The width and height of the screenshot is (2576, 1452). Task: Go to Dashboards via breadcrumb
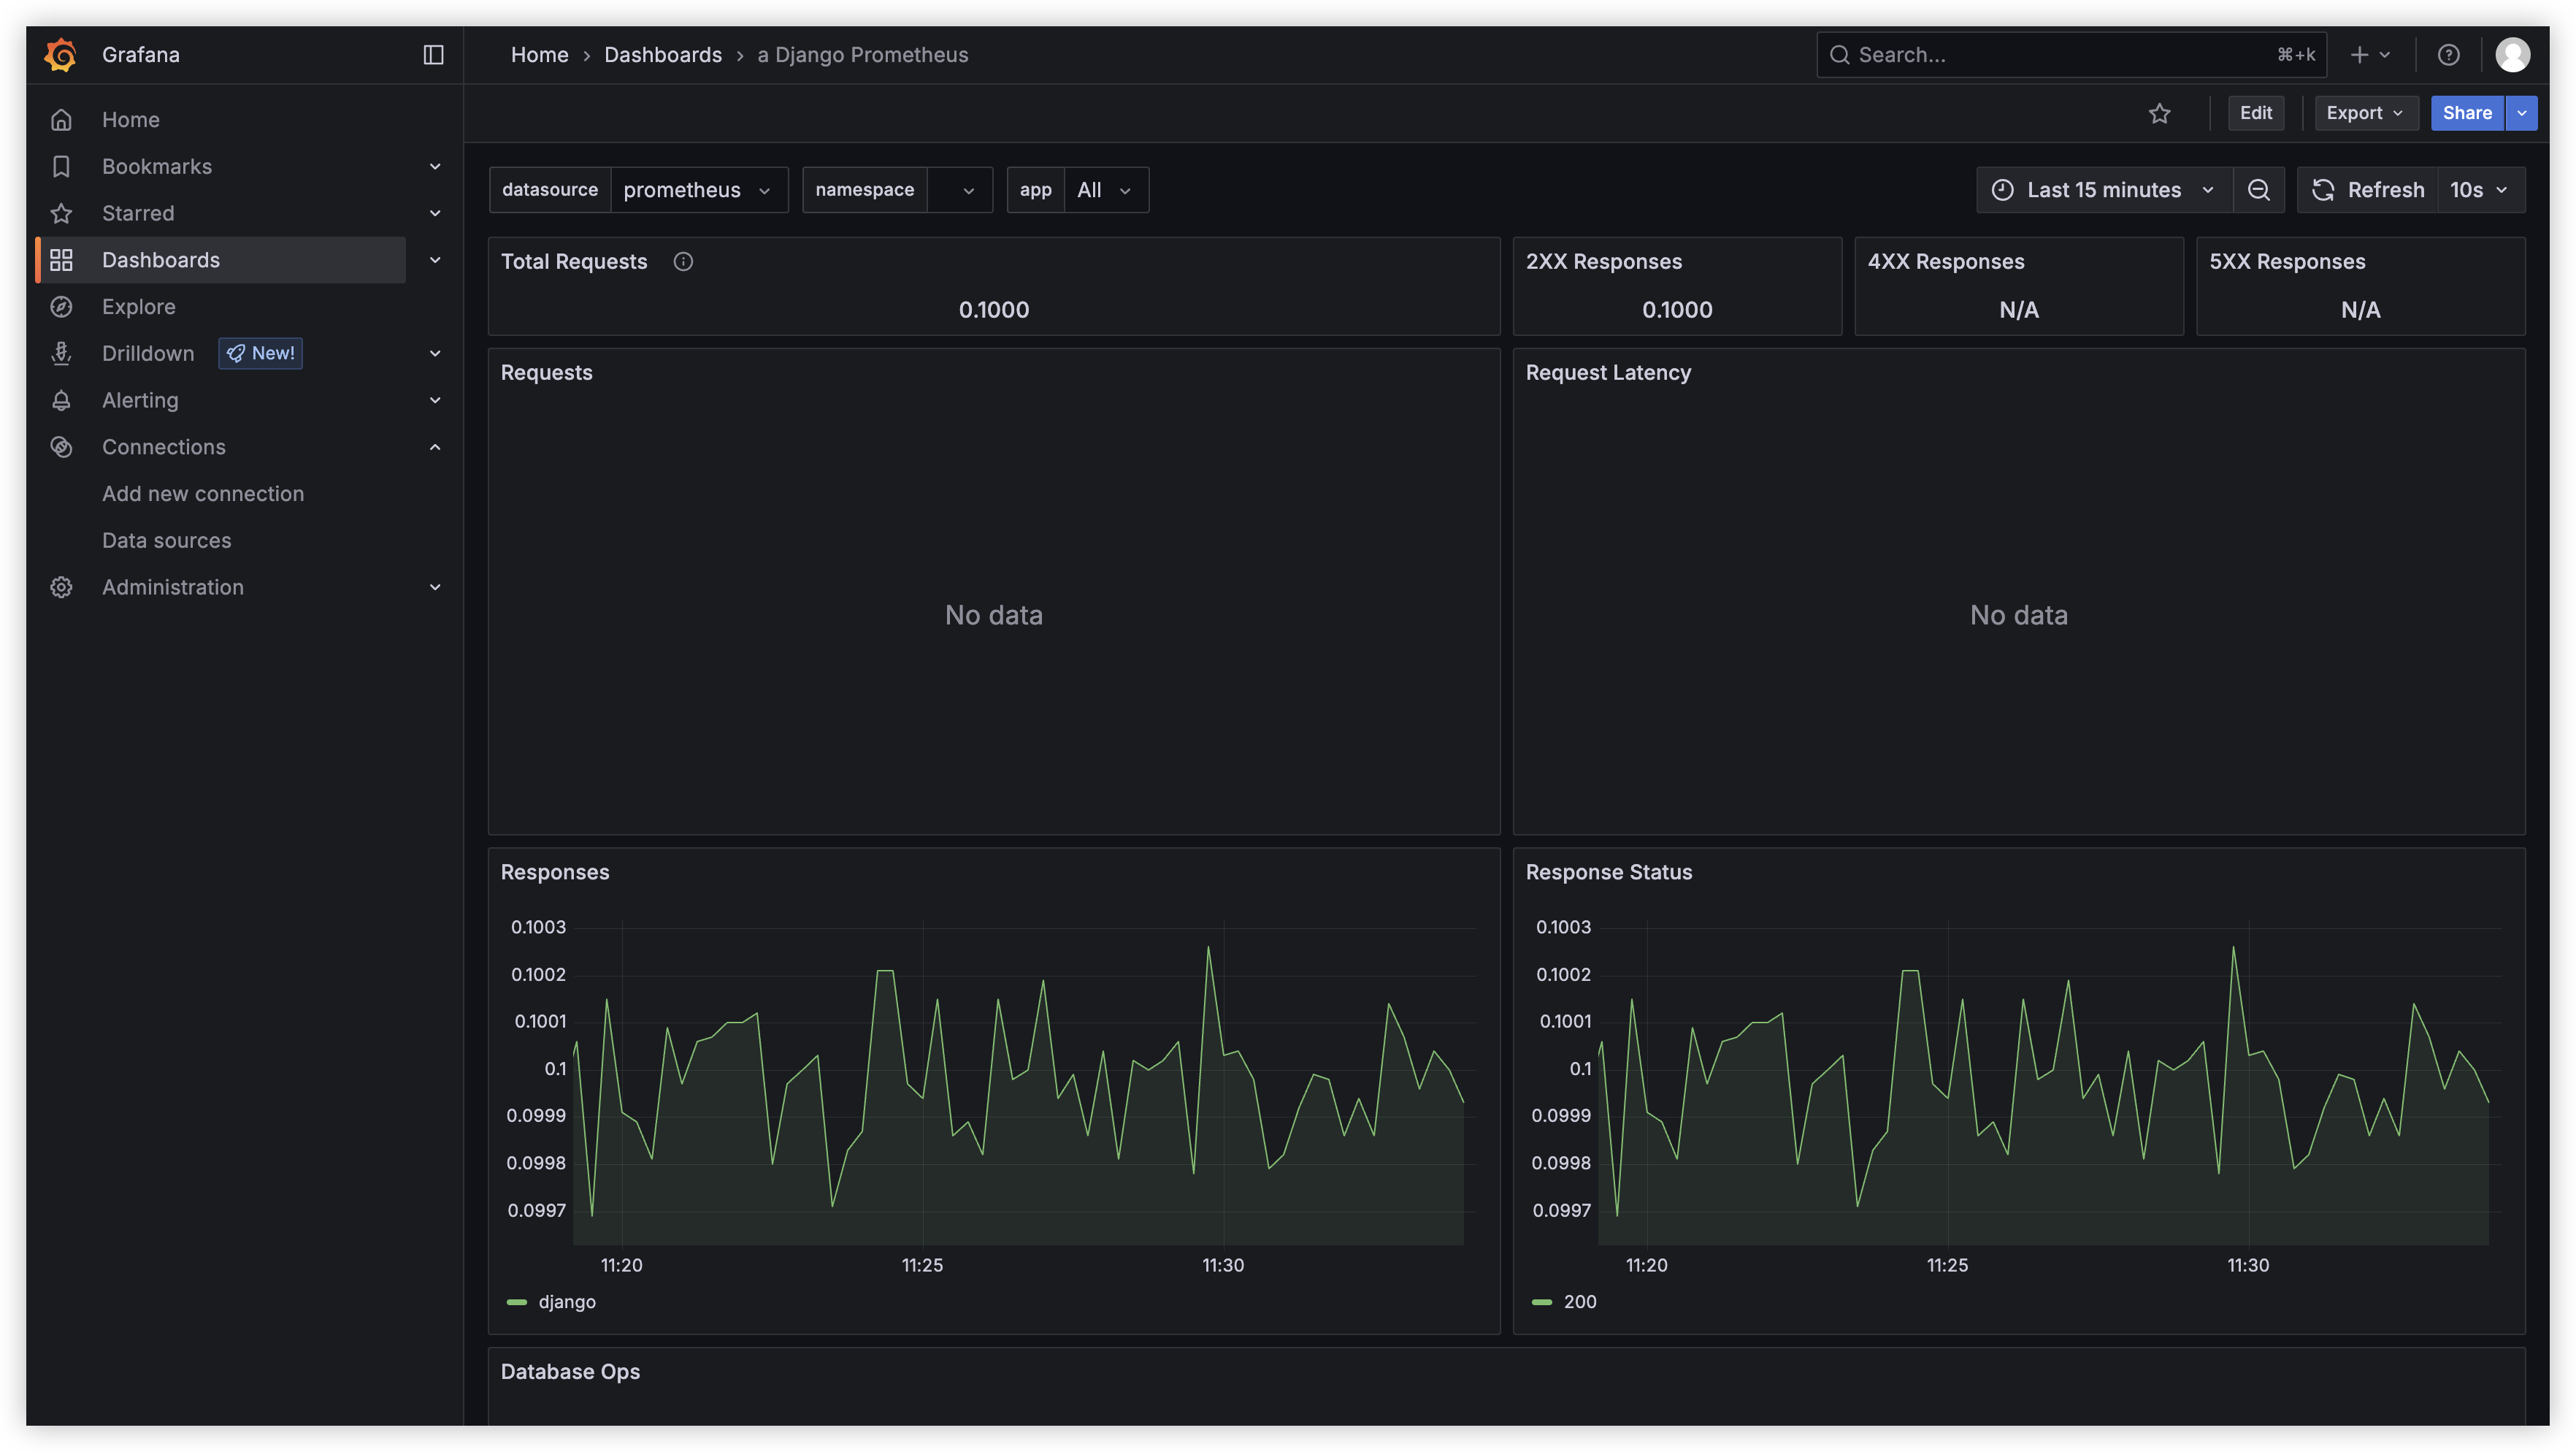663,55
